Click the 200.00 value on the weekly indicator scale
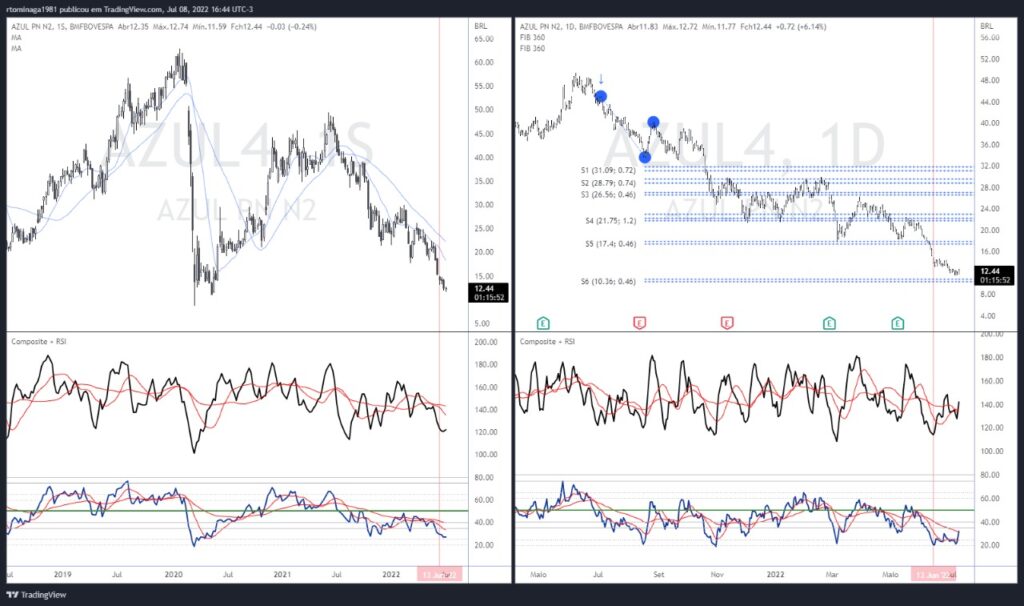The image size is (1024, 606). (486, 342)
